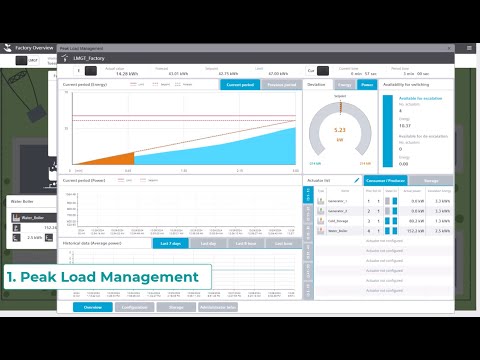Screen dimensions: 480x360
Task: Click the Water Boiler panel title
Action: tap(22, 201)
